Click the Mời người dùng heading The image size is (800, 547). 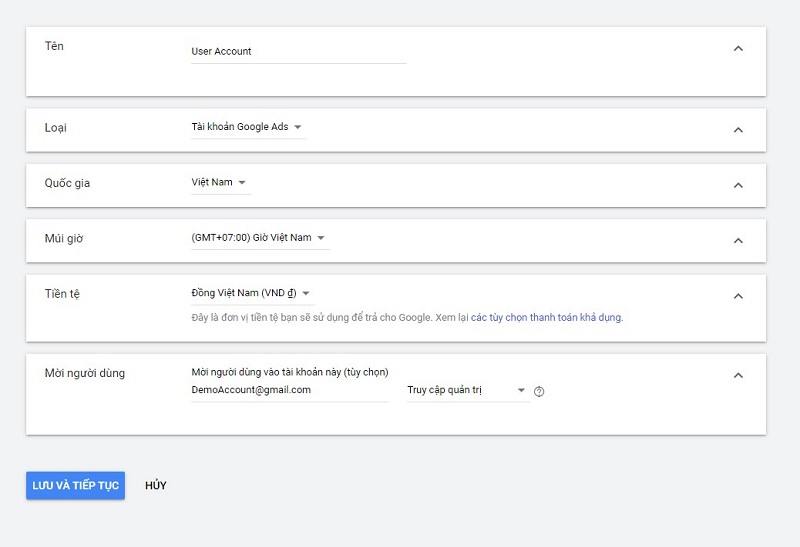click(x=85, y=373)
